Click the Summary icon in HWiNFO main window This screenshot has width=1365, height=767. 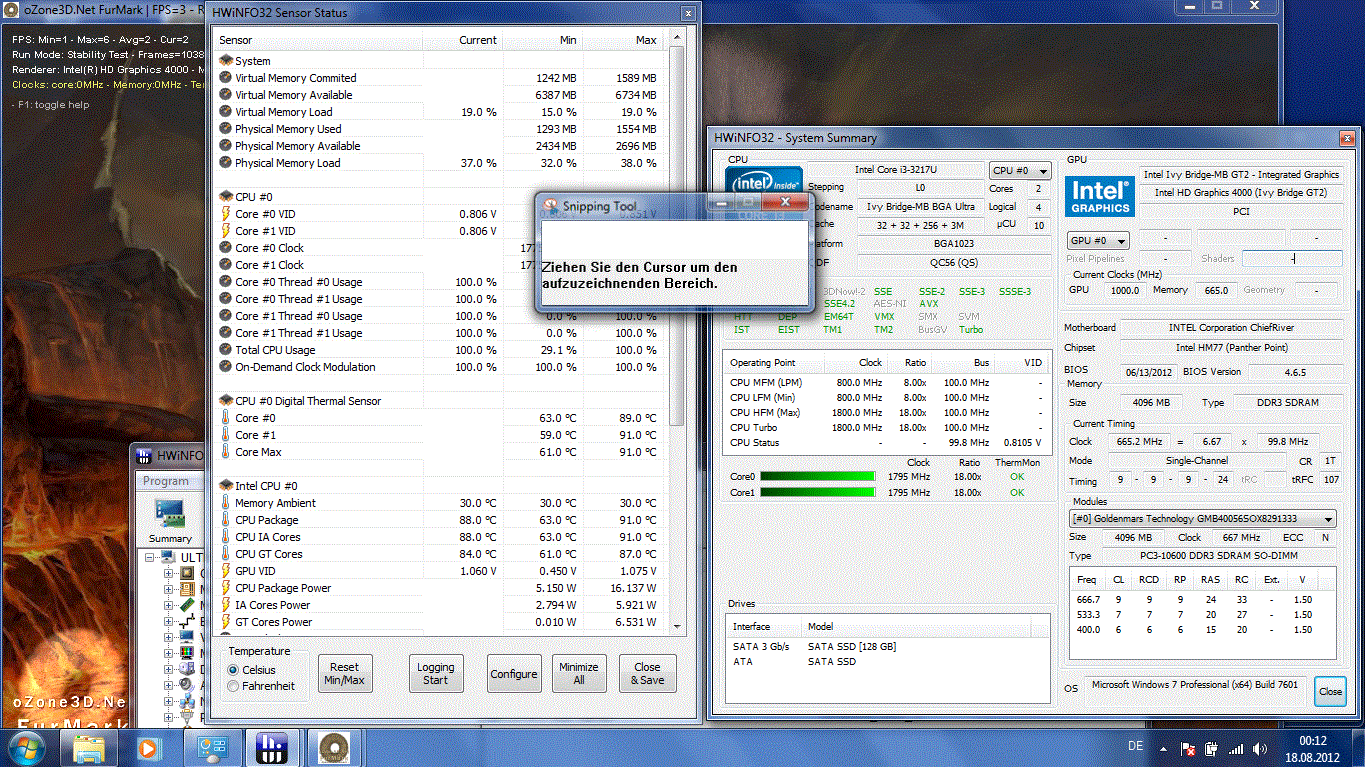coord(170,520)
